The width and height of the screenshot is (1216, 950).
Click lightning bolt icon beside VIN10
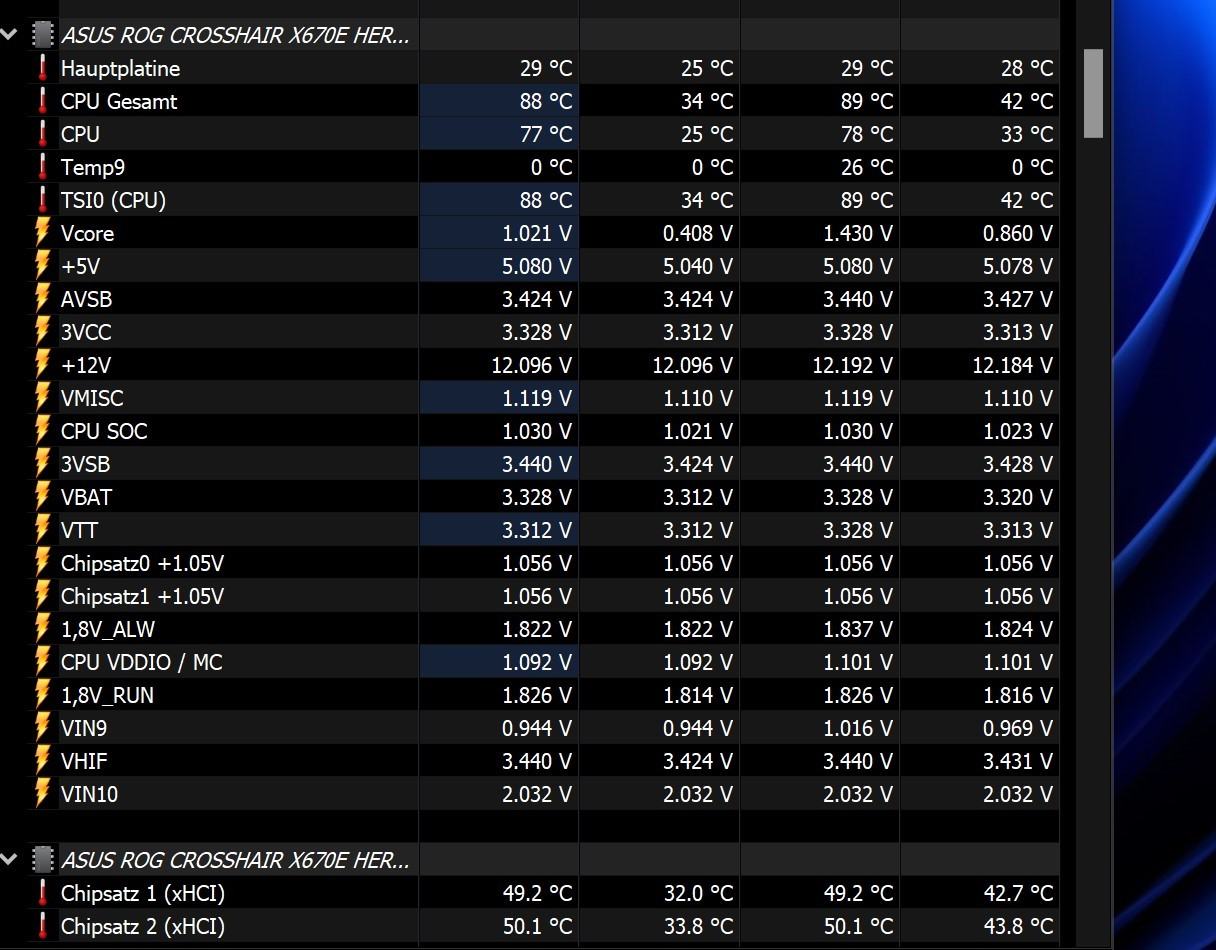[42, 794]
